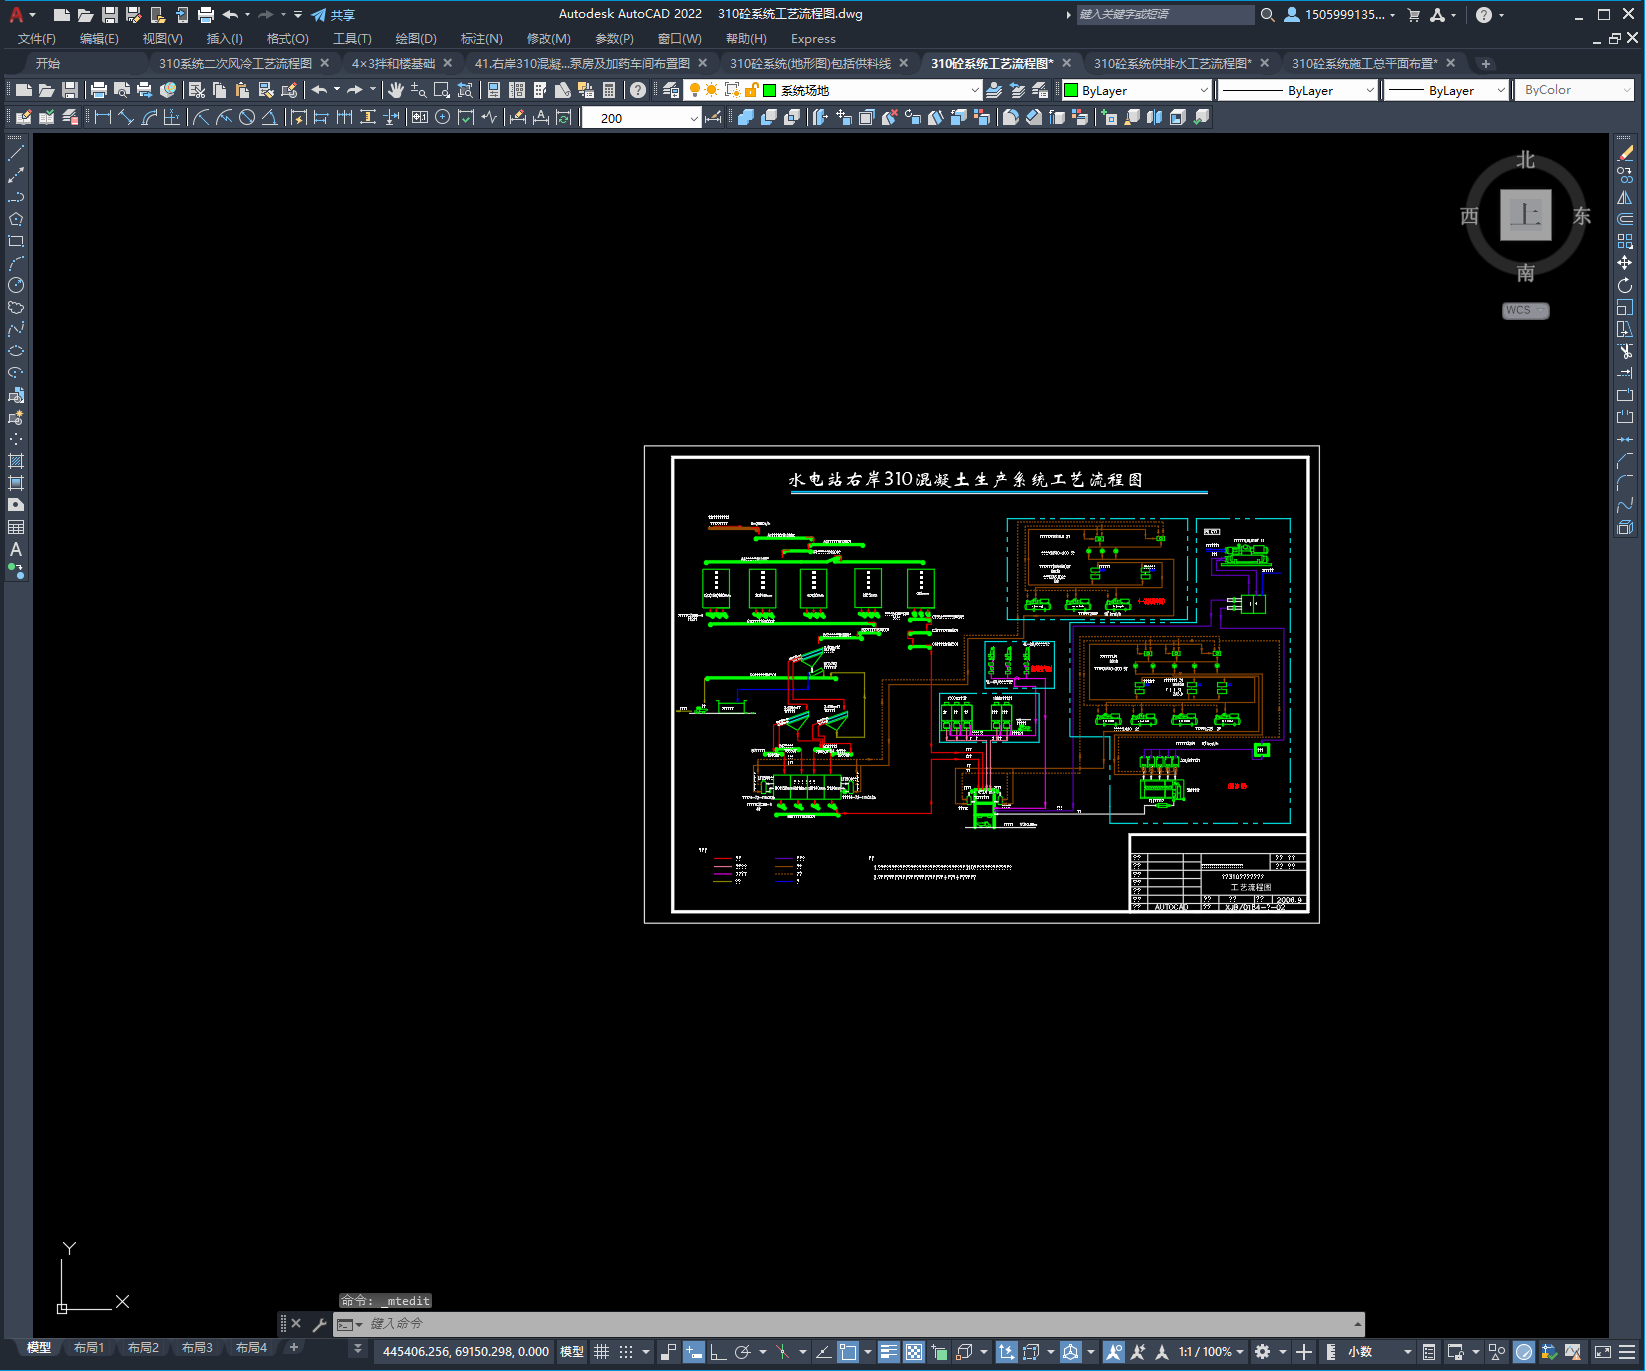The image size is (1645, 1371).
Task: Click the green layer color swatch
Action: point(770,90)
